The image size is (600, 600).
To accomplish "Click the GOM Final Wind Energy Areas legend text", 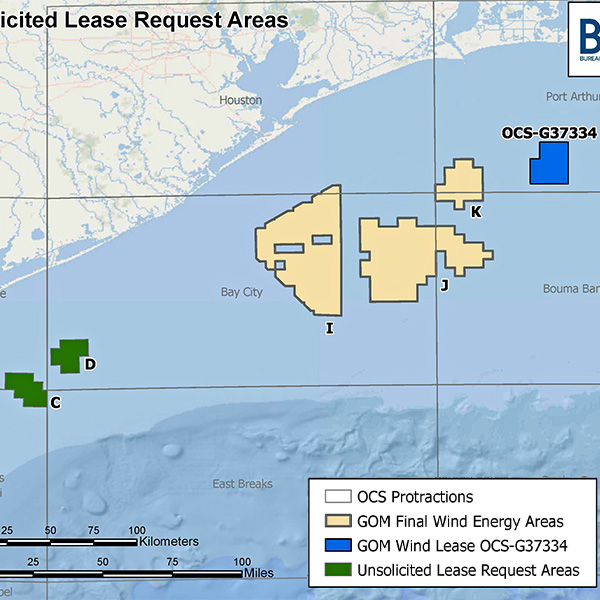I will tap(460, 521).
